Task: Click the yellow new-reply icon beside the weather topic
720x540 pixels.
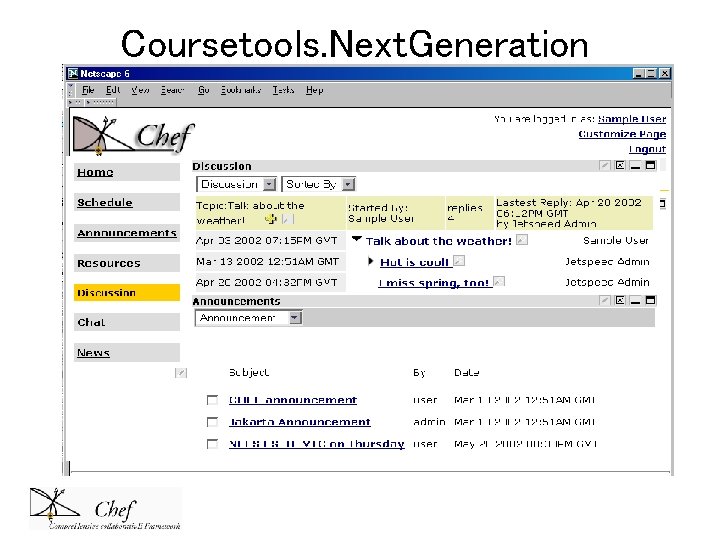Action: 271,219
